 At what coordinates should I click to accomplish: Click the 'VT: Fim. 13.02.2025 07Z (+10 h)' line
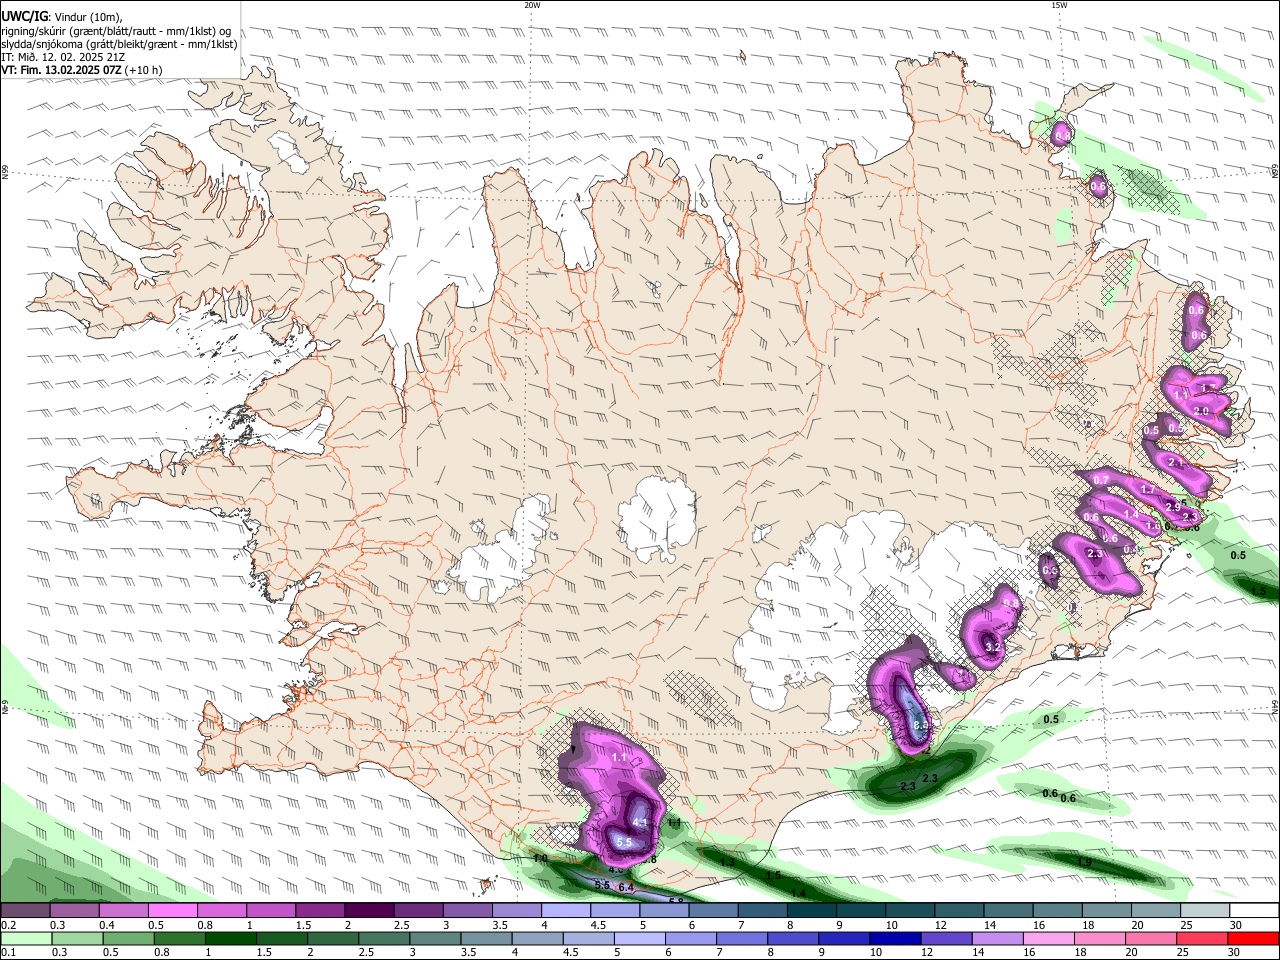tap(82, 70)
